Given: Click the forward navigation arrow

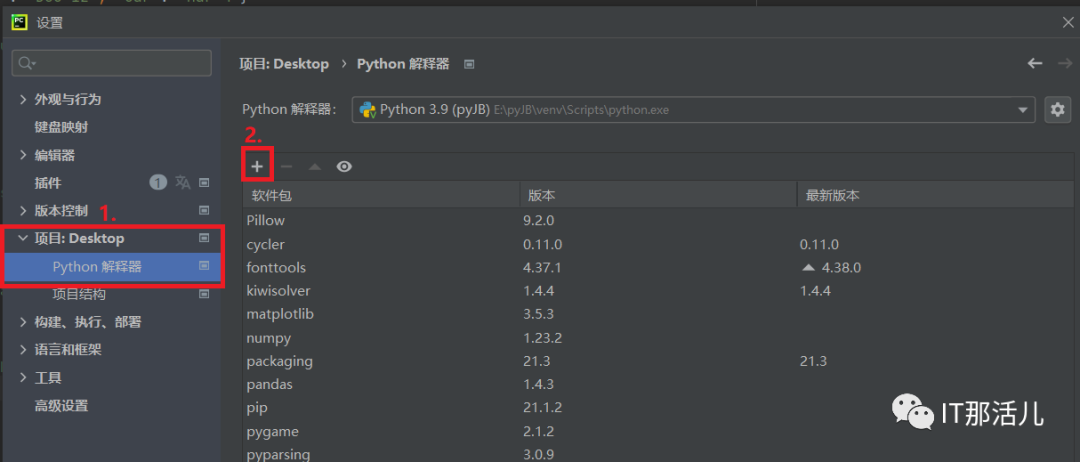Looking at the screenshot, I should (x=1064, y=64).
